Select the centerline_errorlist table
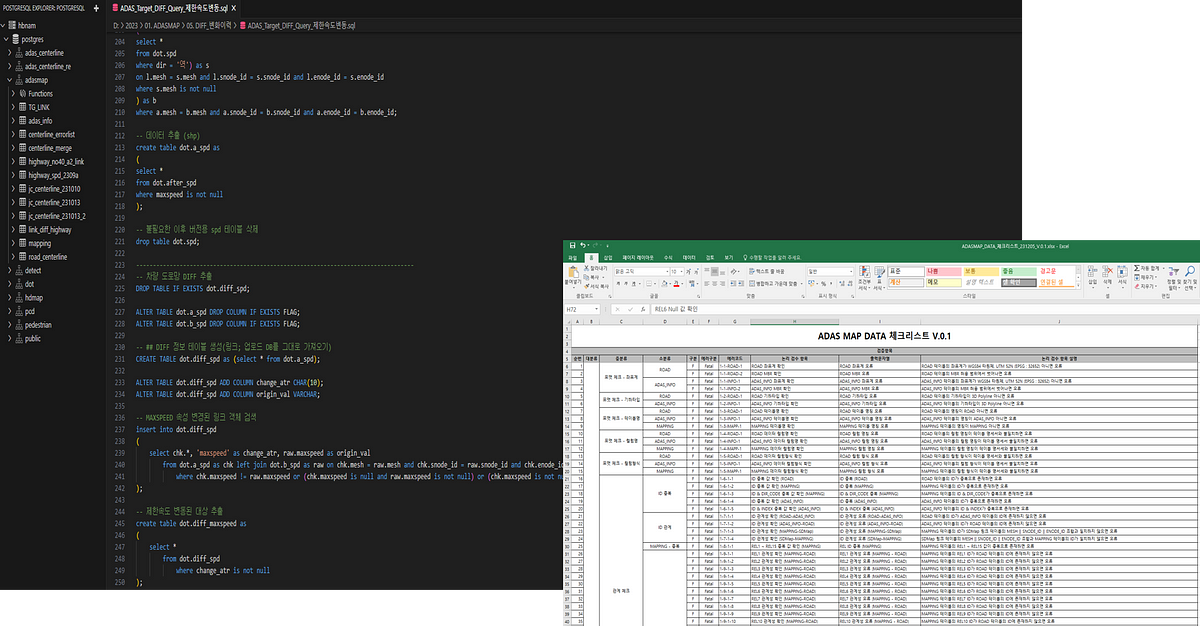Image resolution: width=1200 pixels, height=626 pixels. [x=53, y=134]
